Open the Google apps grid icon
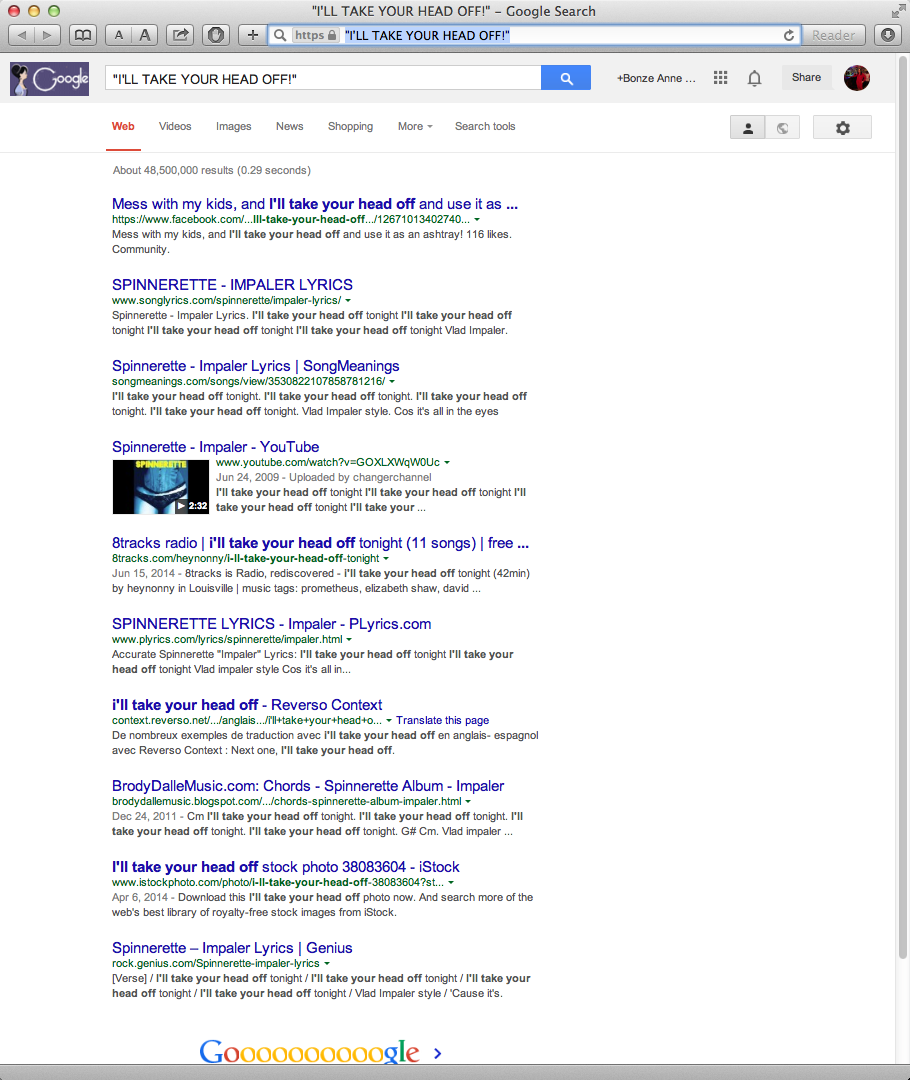The width and height of the screenshot is (910, 1080). tap(721, 78)
